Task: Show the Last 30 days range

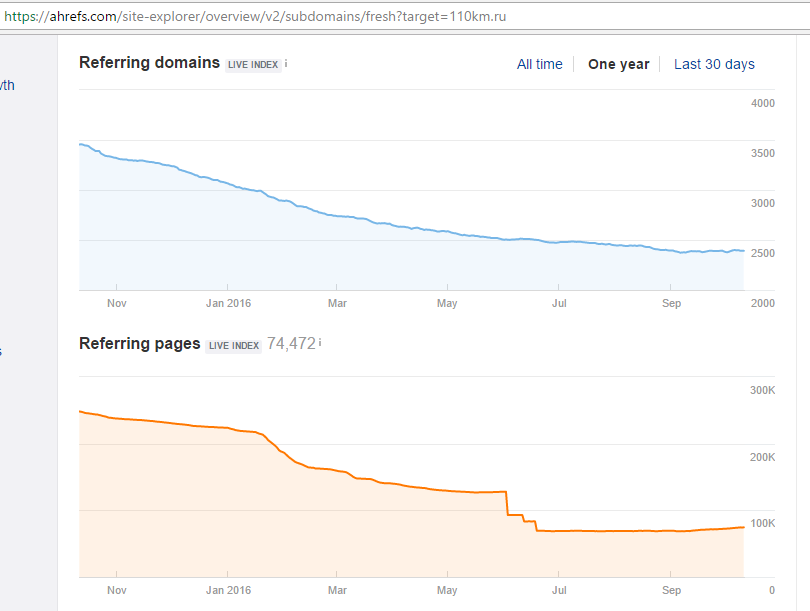Action: coord(714,64)
